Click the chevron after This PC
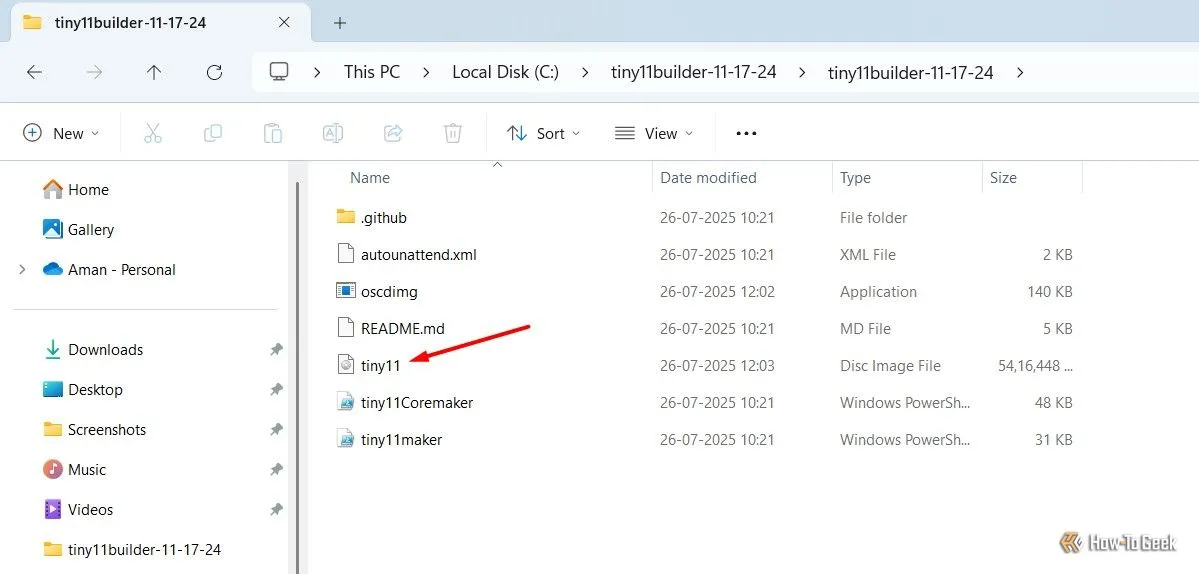The image size is (1199, 574). coord(426,72)
